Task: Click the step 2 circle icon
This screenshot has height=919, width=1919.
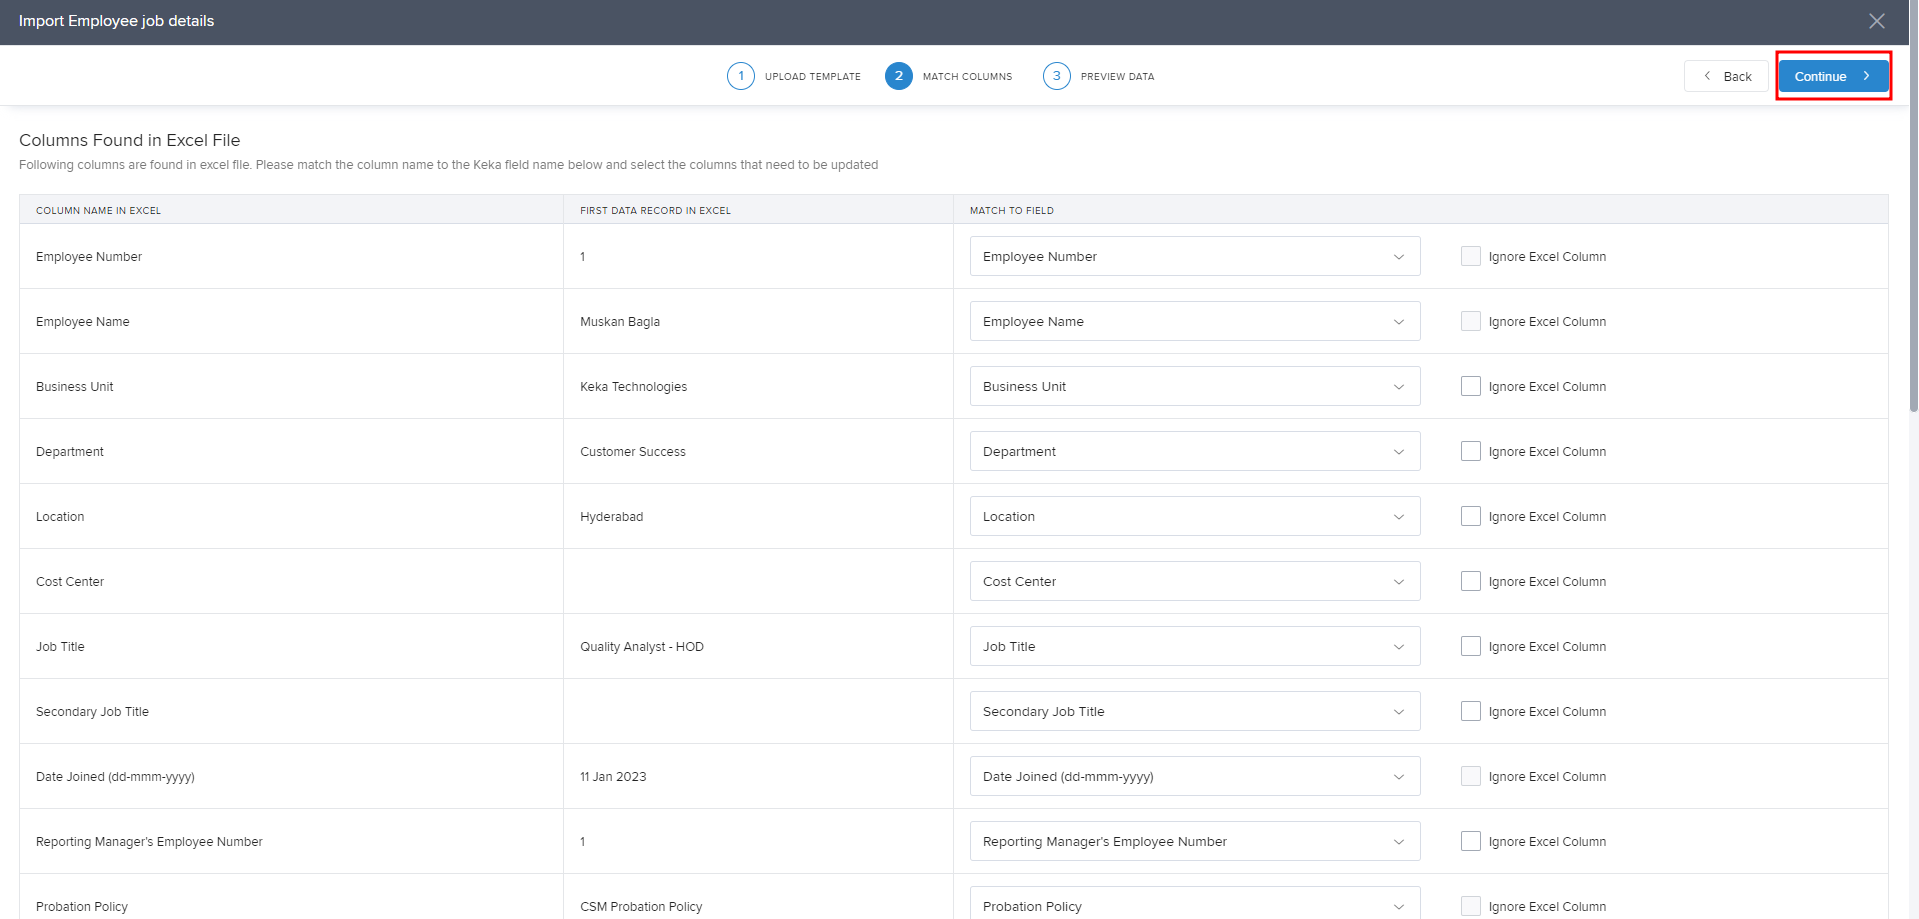Action: click(x=898, y=76)
